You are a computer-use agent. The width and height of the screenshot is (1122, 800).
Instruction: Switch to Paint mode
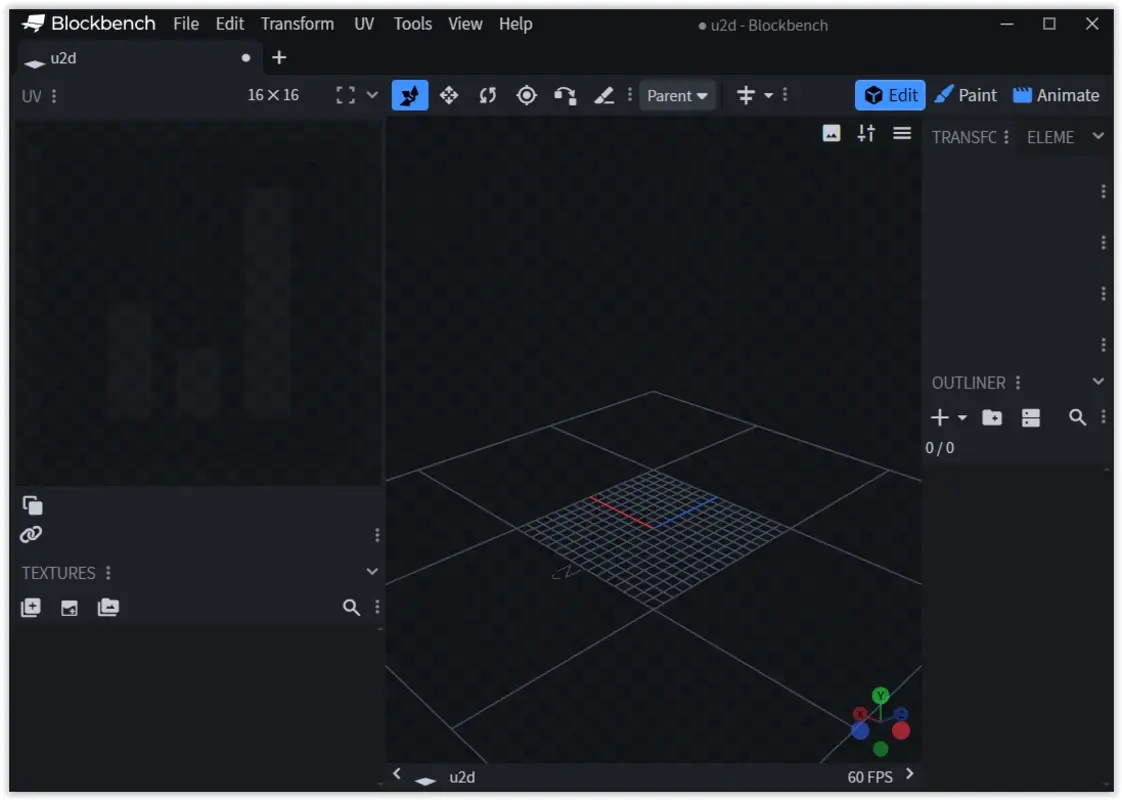tap(966, 95)
